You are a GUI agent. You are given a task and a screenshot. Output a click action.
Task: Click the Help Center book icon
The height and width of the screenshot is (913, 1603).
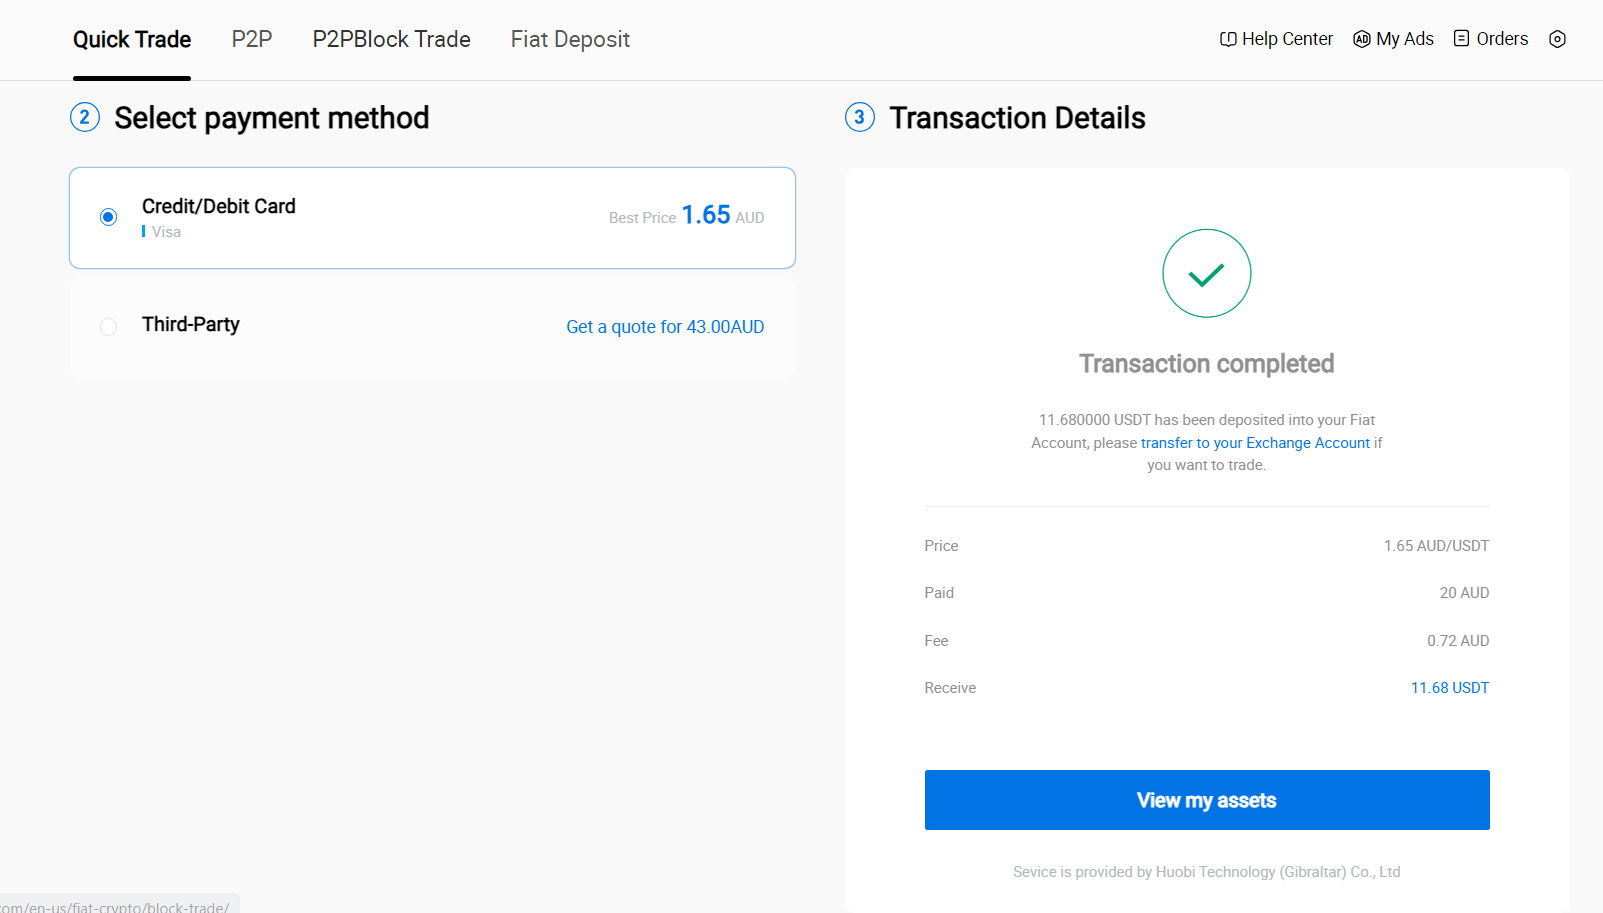[1228, 39]
